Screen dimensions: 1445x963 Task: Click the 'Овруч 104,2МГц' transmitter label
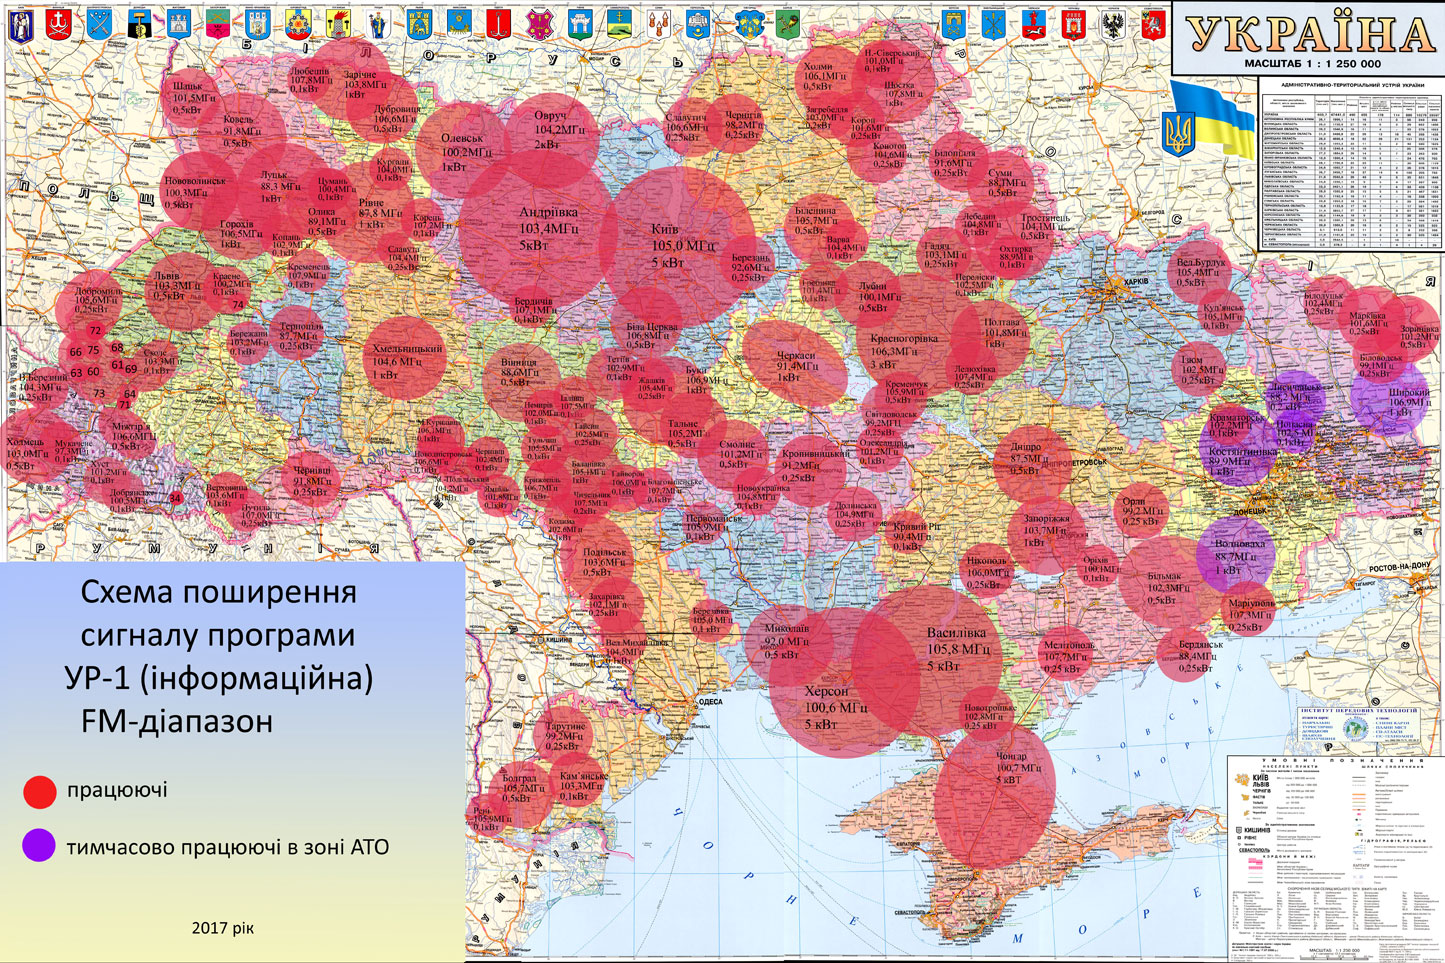point(561,129)
